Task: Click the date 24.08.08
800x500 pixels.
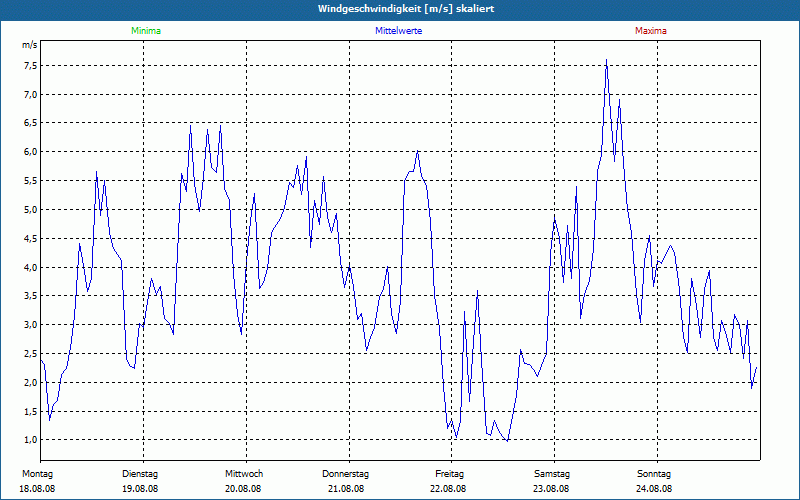Action: pyautogui.click(x=654, y=489)
